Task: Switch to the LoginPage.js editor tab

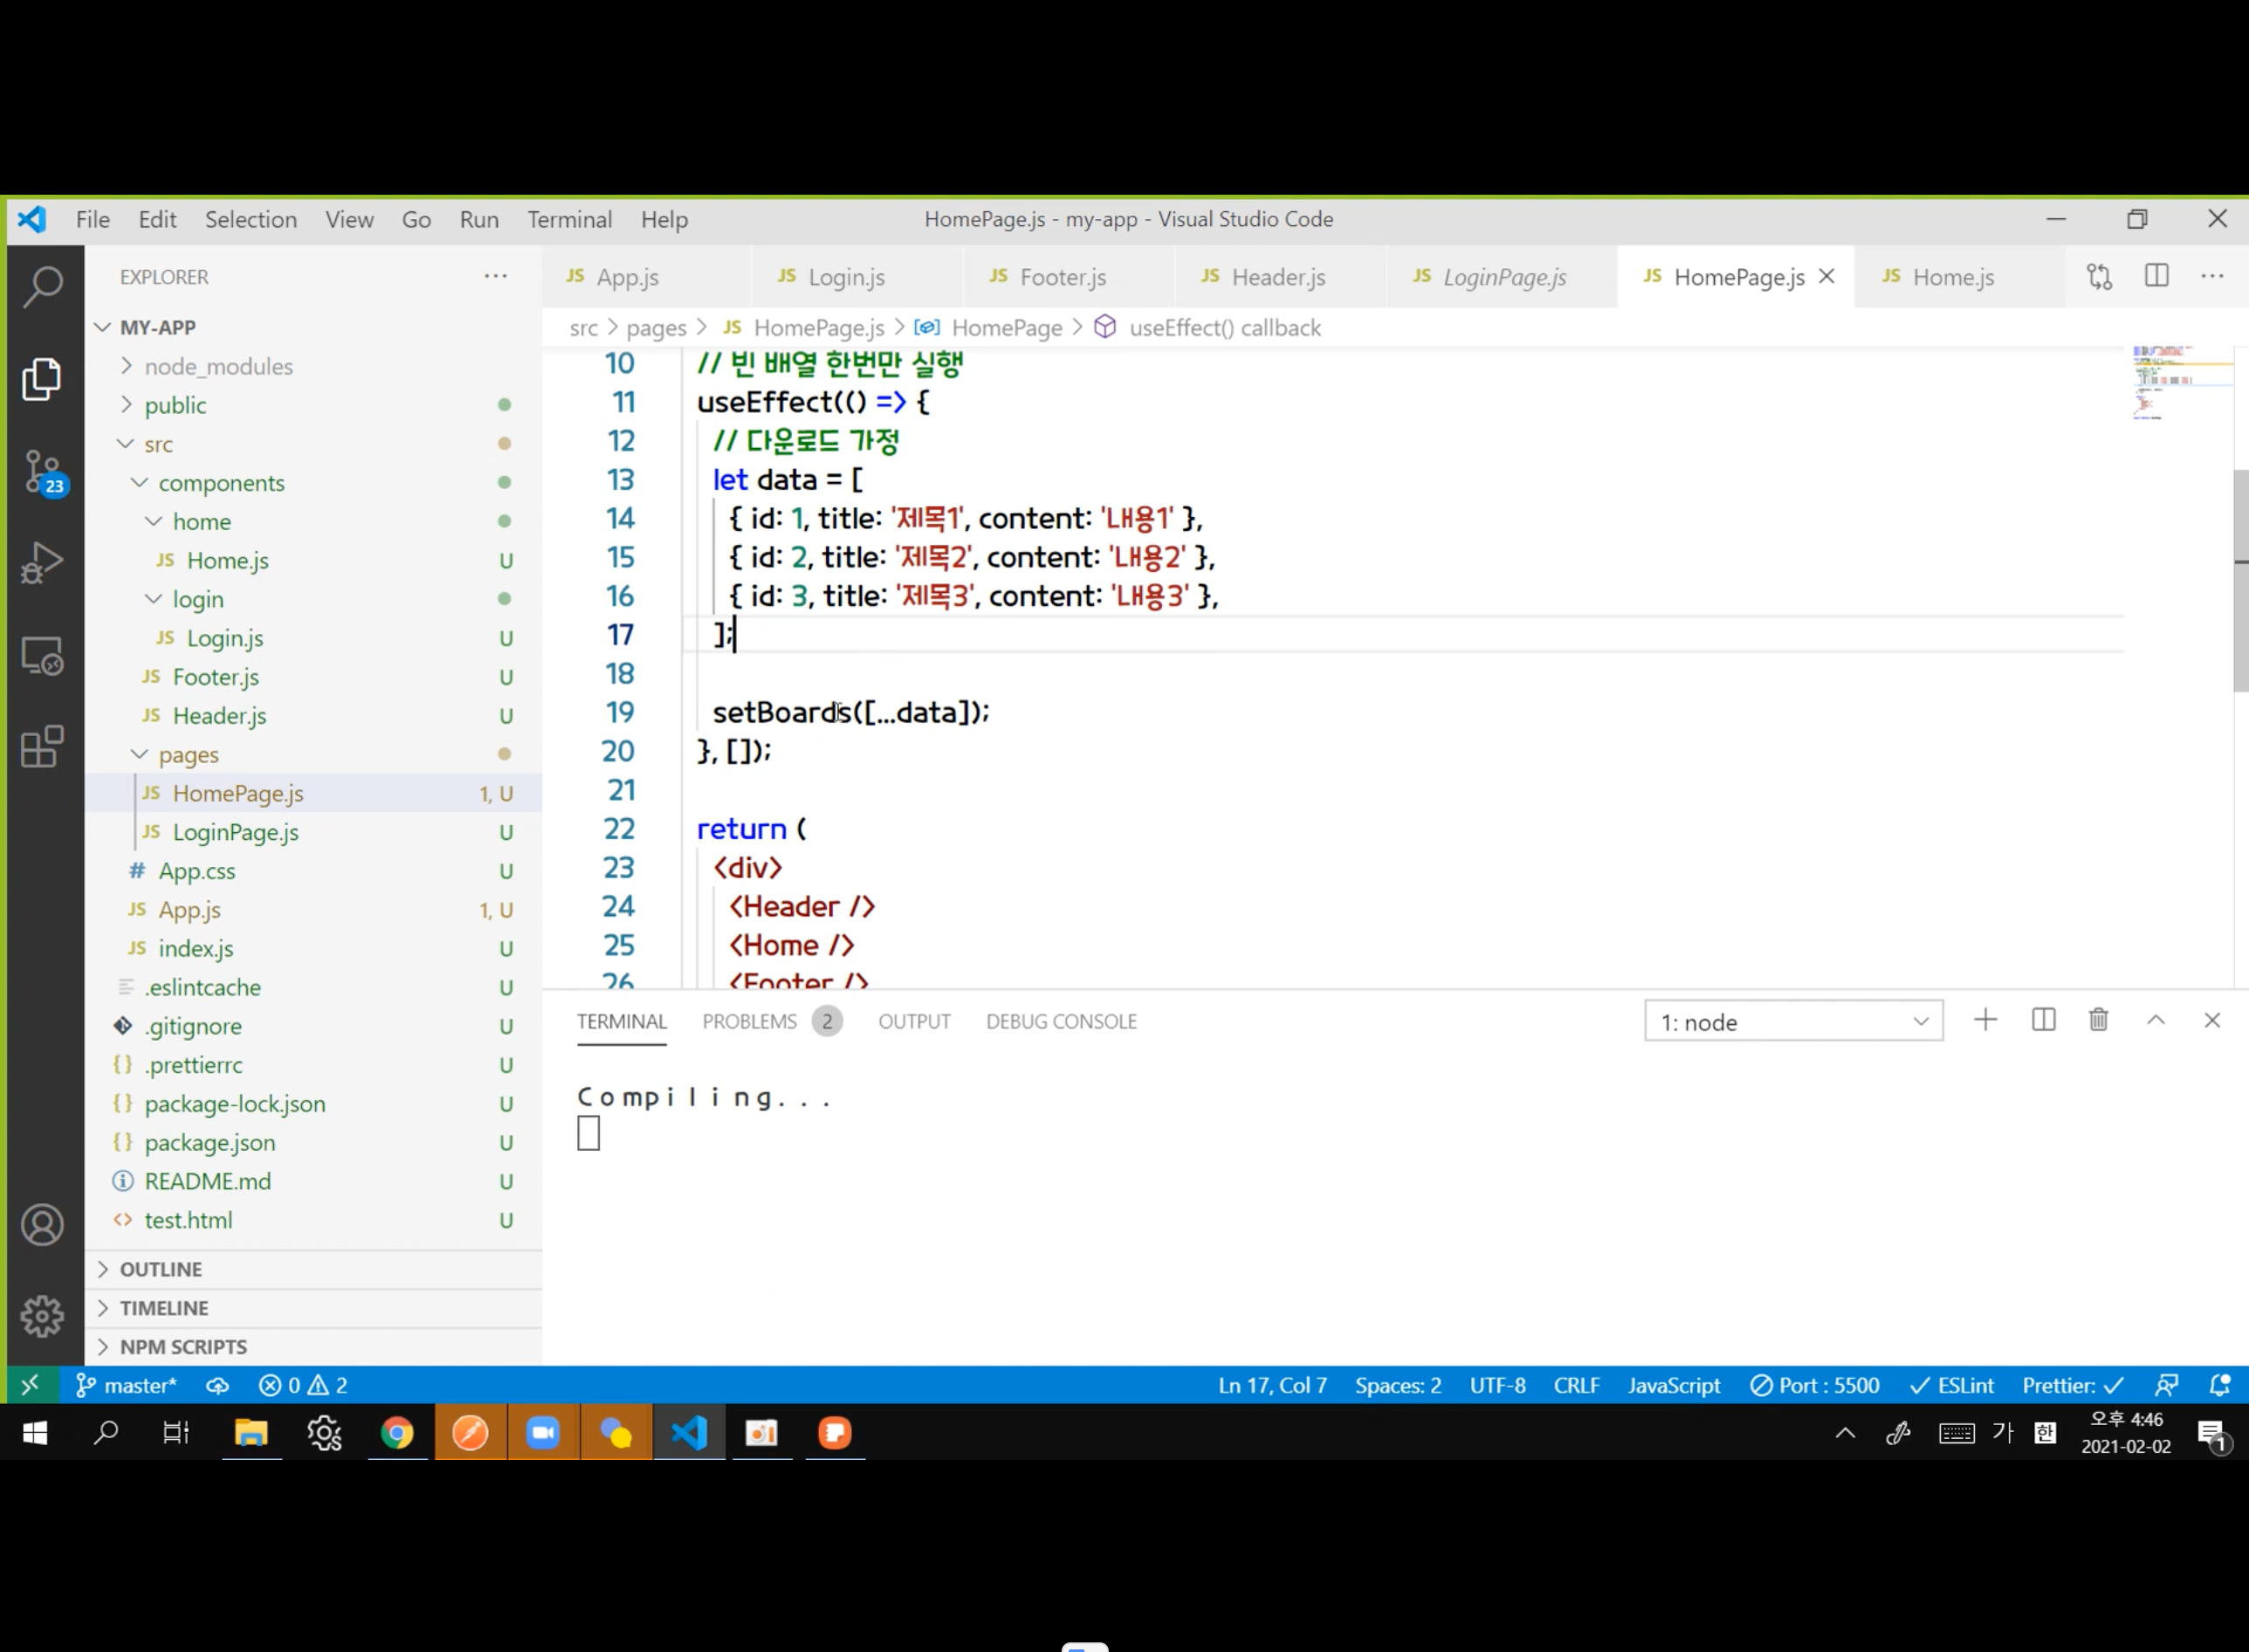Action: tap(1503, 277)
